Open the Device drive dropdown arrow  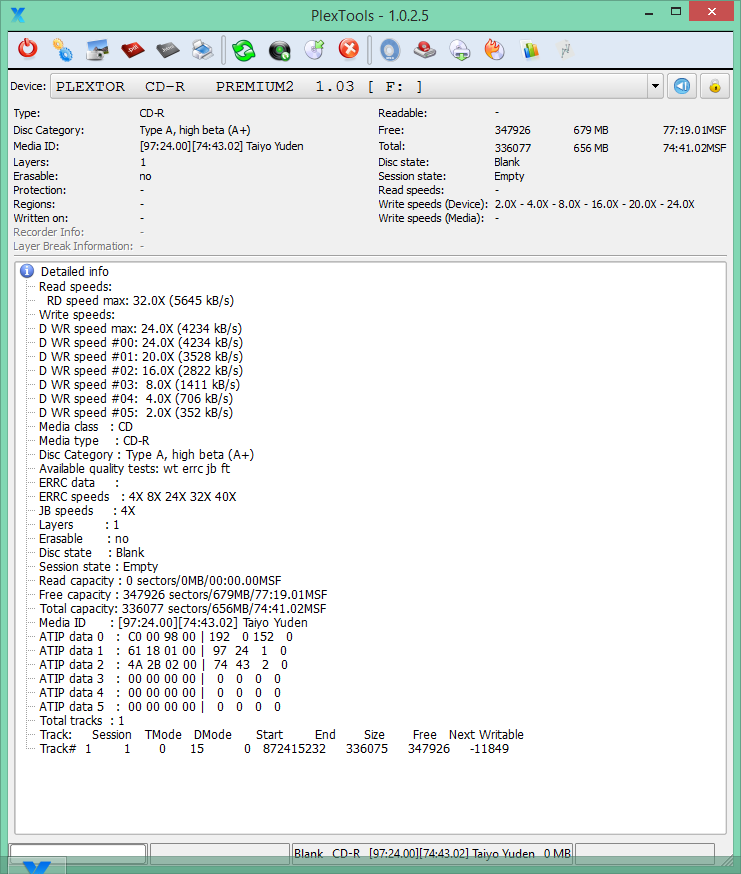[655, 86]
